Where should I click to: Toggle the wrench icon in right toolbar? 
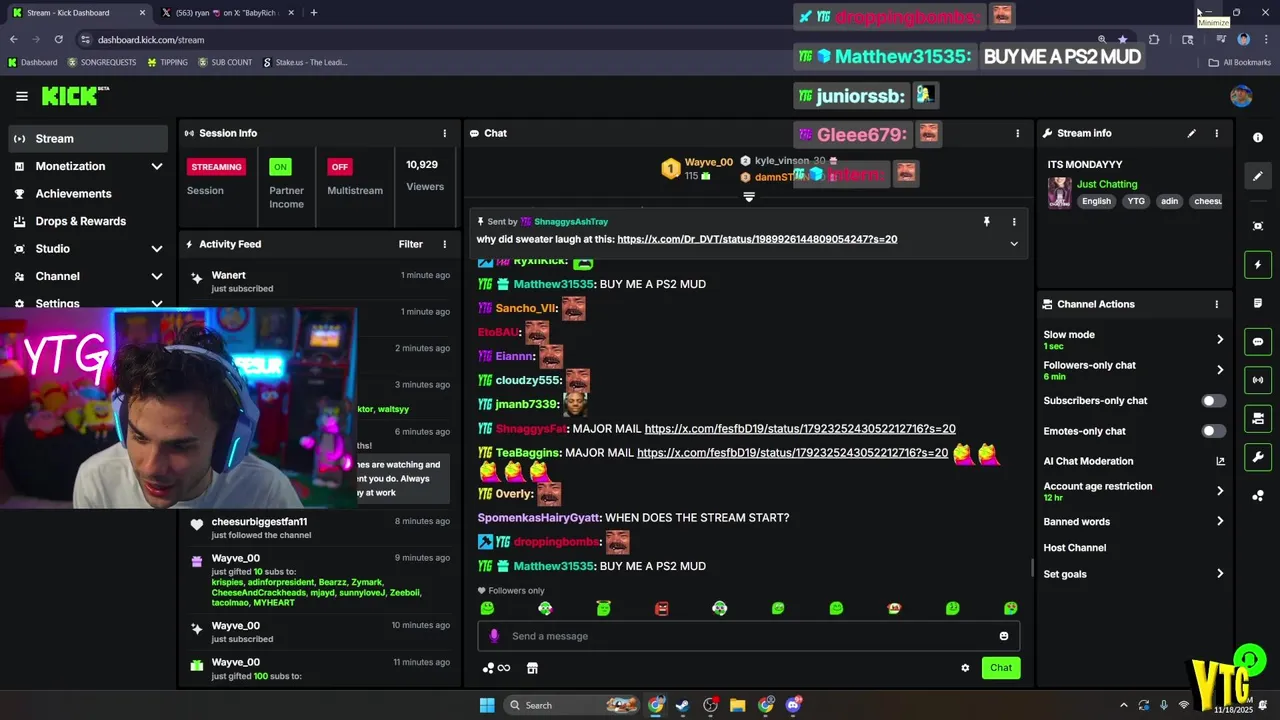1258,457
